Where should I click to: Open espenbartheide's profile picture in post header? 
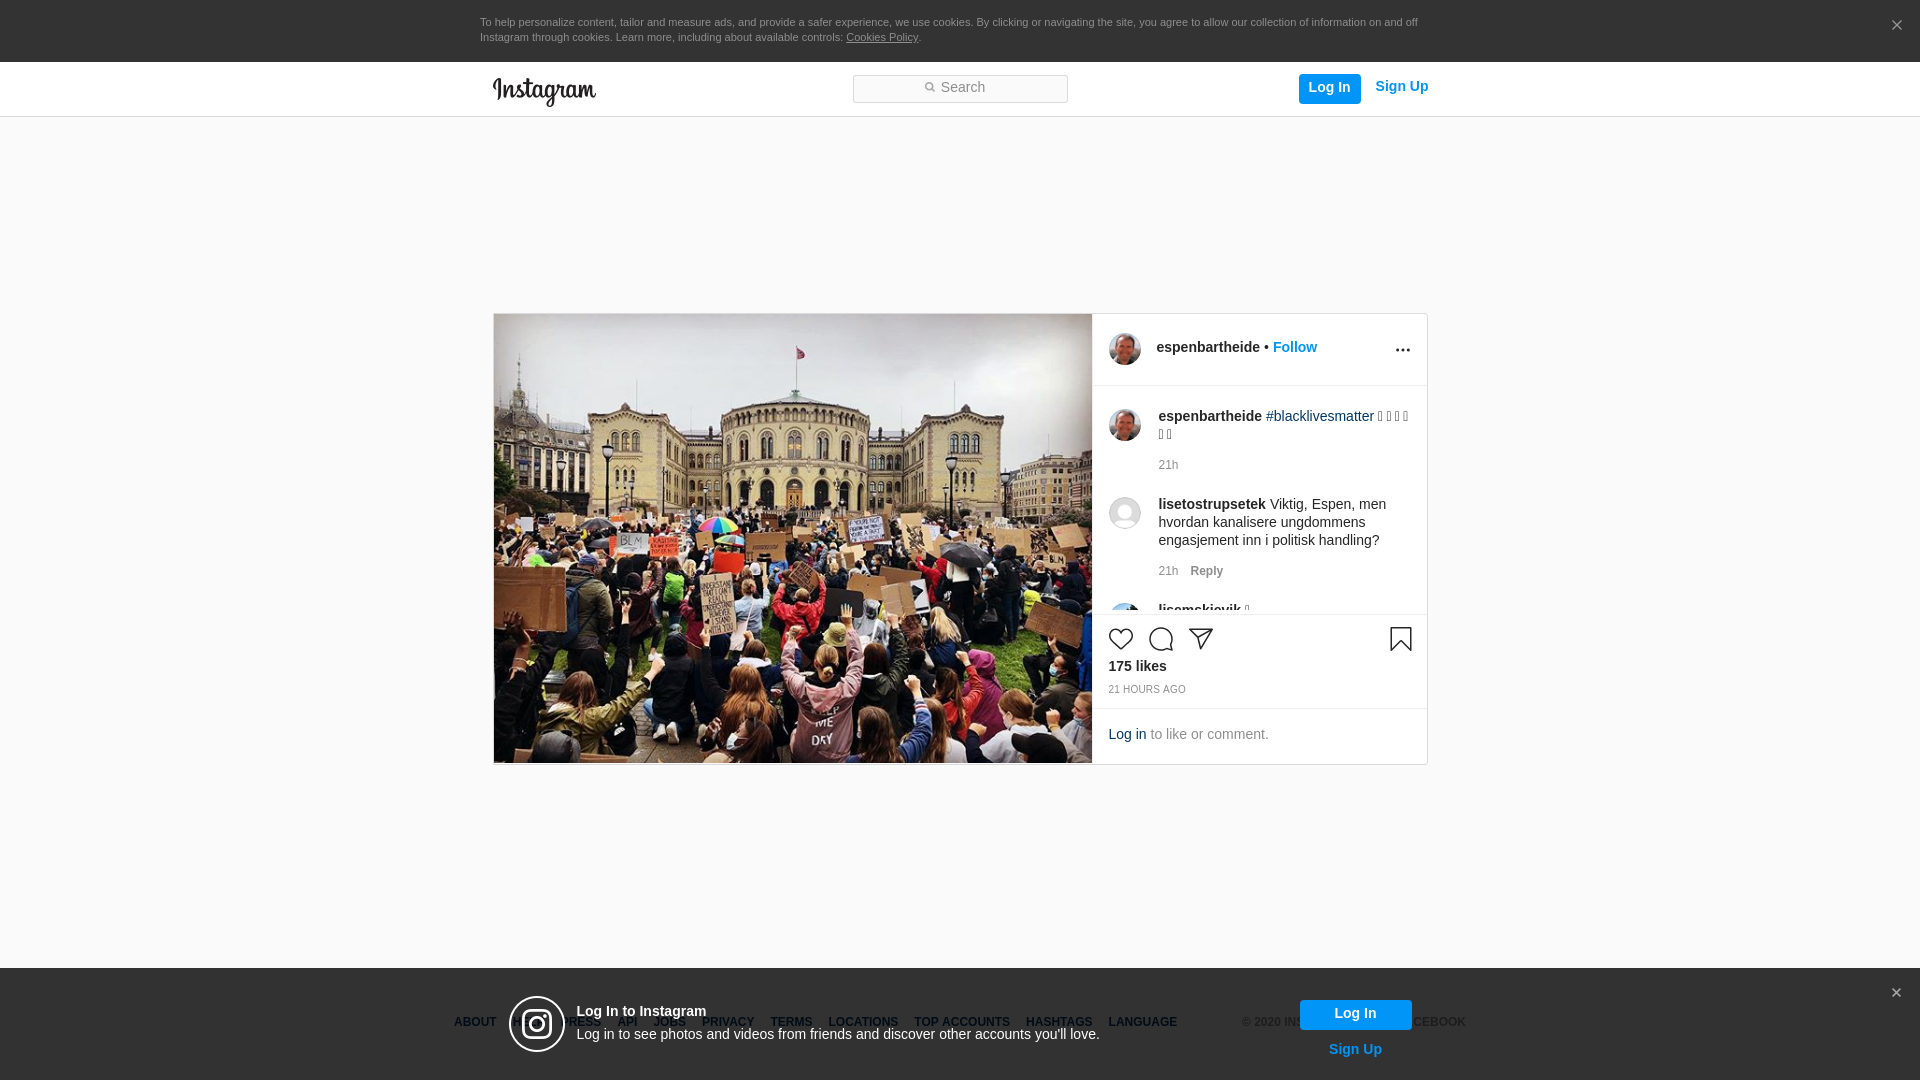pyautogui.click(x=1124, y=349)
